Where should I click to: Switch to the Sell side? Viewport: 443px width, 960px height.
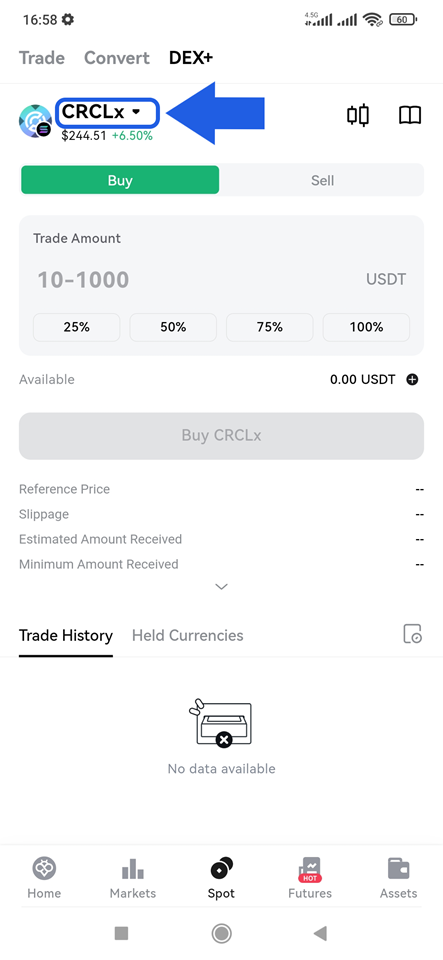(x=322, y=180)
